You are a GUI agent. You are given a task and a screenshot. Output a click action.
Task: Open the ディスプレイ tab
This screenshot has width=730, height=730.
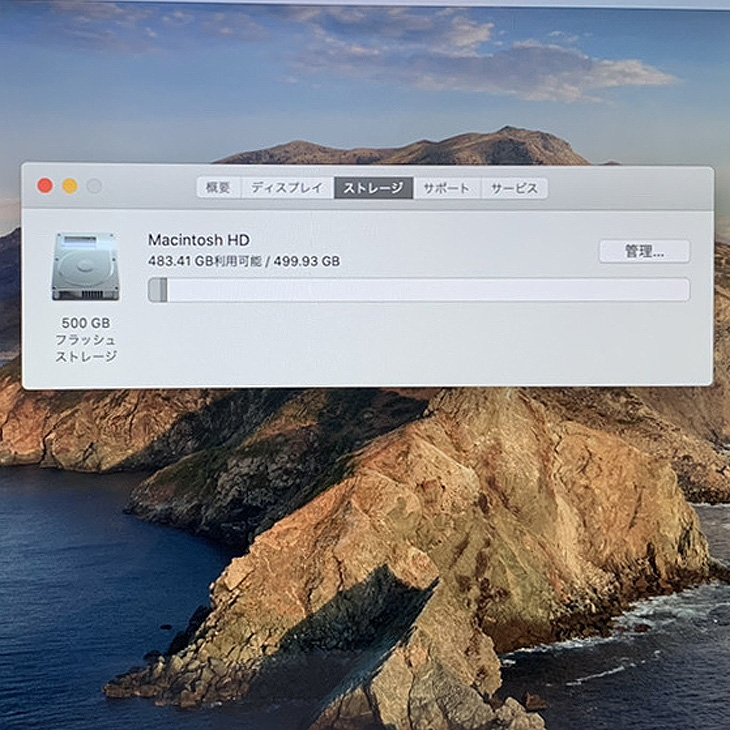pyautogui.click(x=287, y=188)
